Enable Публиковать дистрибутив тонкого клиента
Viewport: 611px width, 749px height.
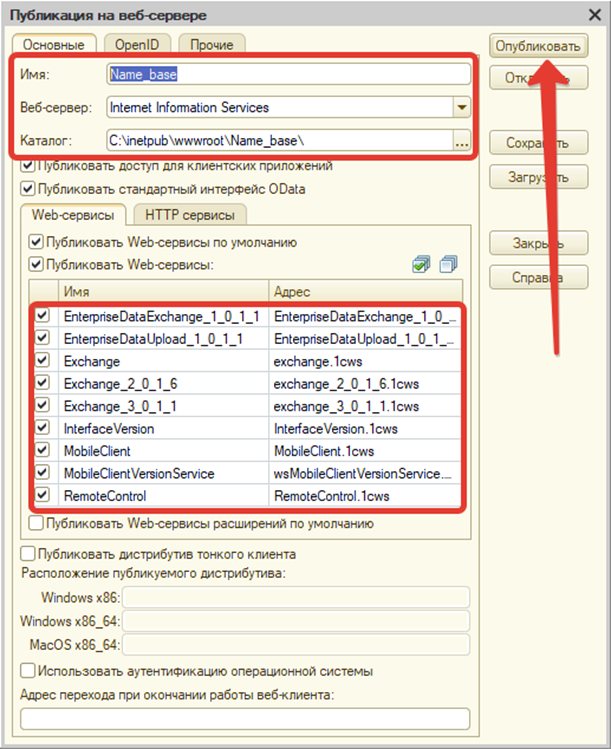(x=27, y=553)
